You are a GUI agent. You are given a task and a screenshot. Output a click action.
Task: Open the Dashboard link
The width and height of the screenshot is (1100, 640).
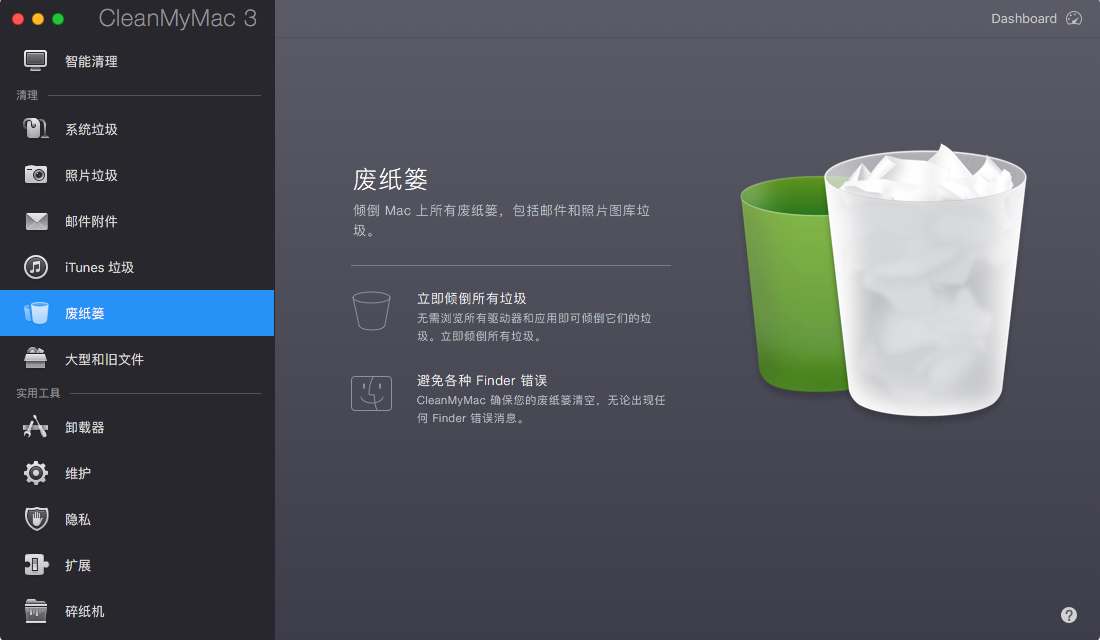point(1024,18)
